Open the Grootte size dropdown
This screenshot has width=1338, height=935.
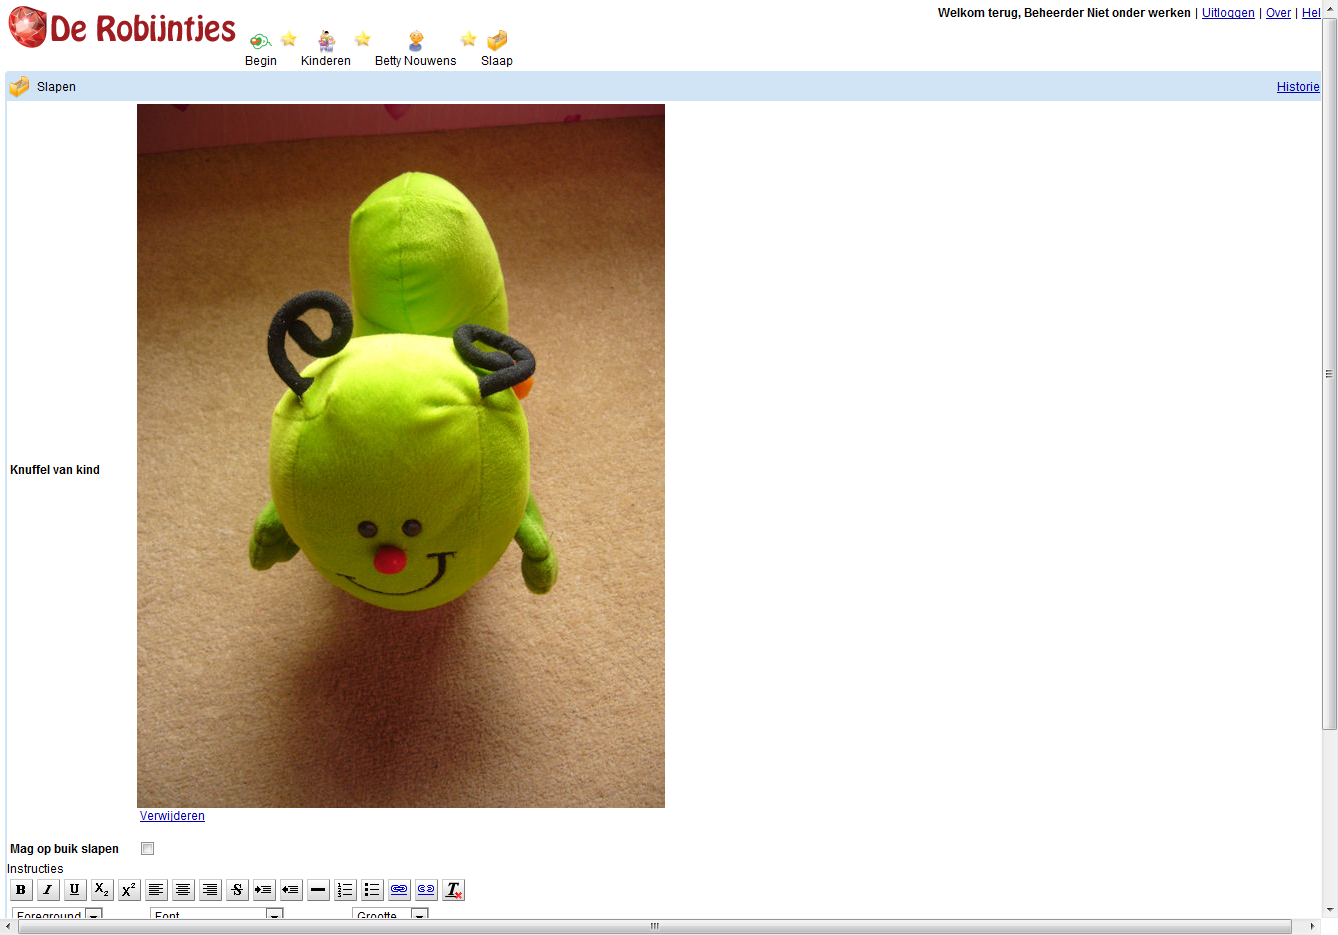point(420,915)
